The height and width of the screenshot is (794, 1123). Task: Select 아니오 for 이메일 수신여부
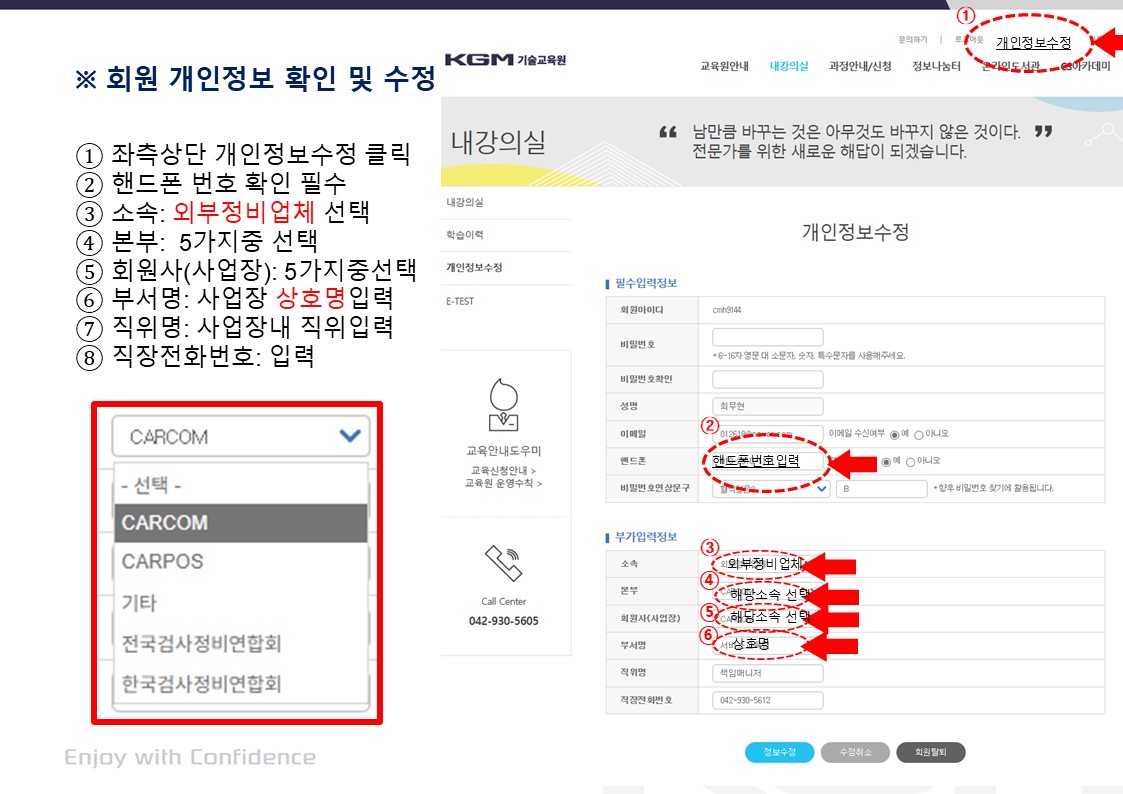coord(918,435)
